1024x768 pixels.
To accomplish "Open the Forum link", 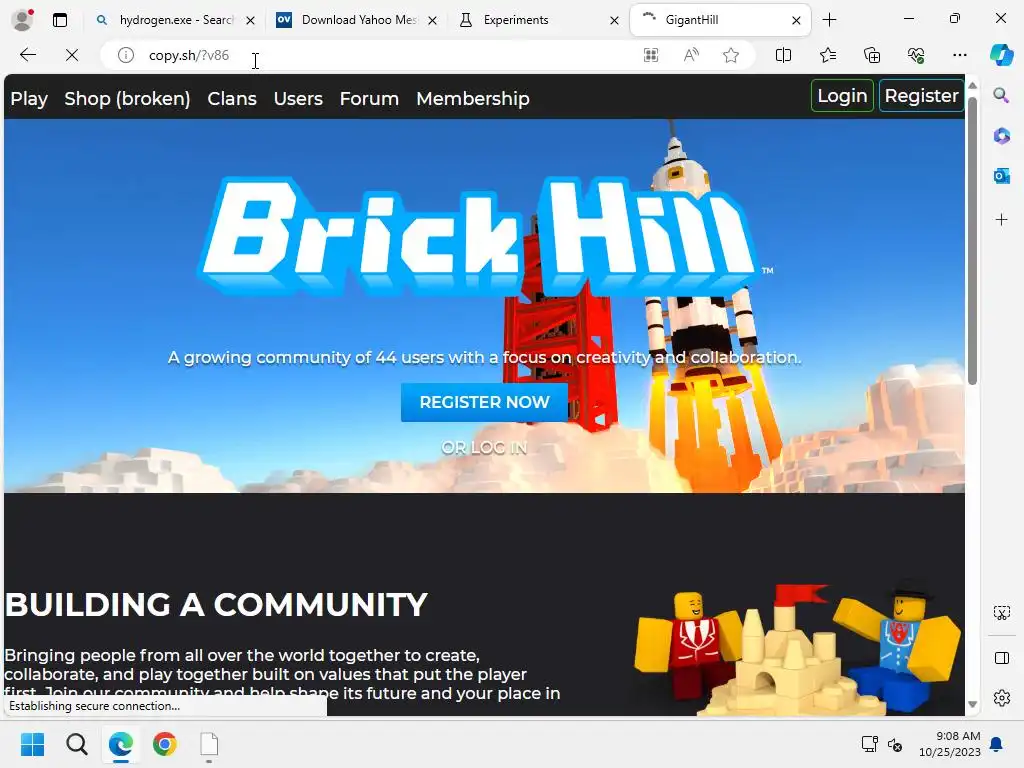I will 369,99.
